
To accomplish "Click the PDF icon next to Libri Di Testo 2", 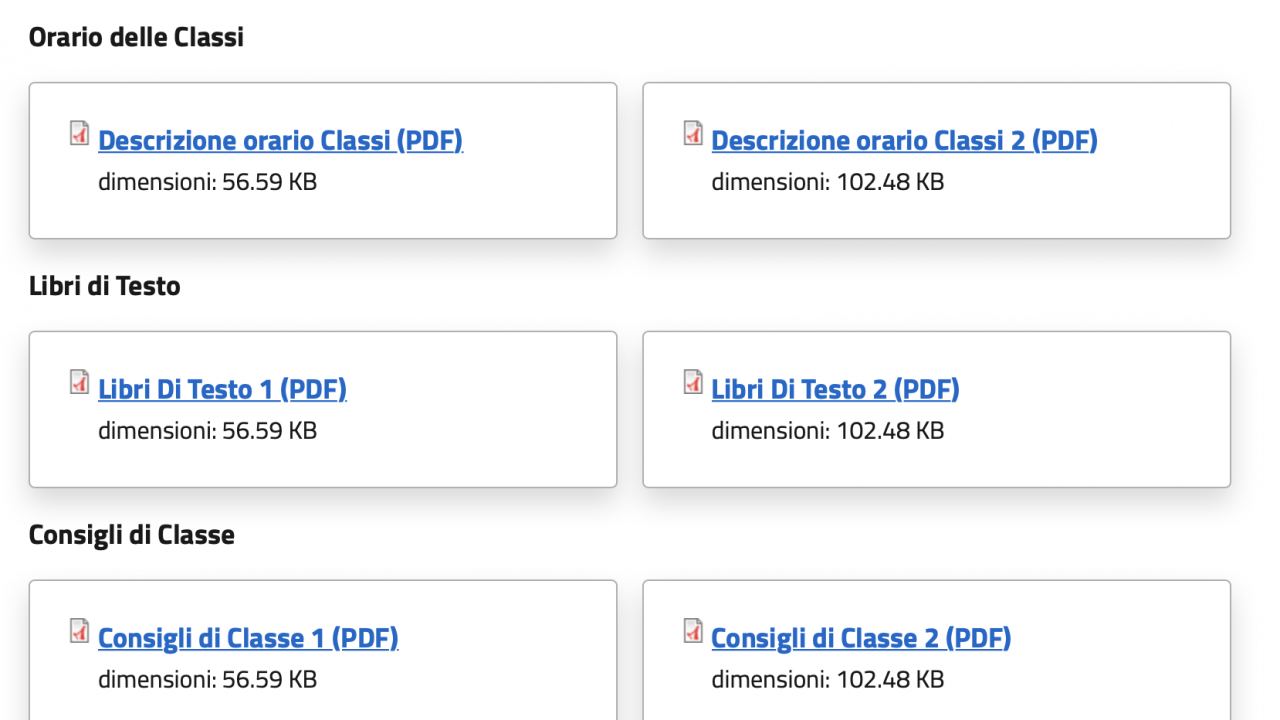I will pyautogui.click(x=693, y=382).
